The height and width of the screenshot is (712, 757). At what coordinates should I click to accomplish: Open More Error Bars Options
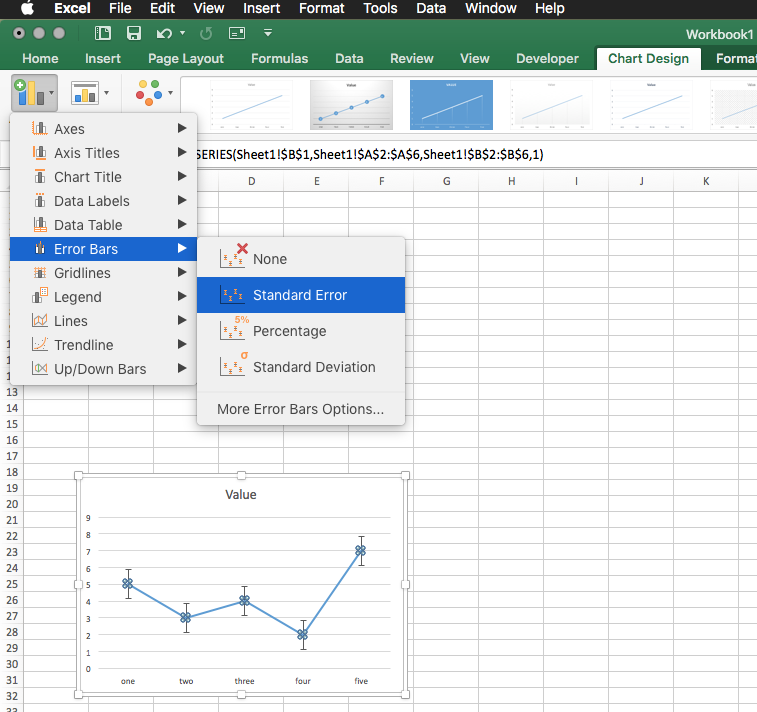[x=301, y=409]
